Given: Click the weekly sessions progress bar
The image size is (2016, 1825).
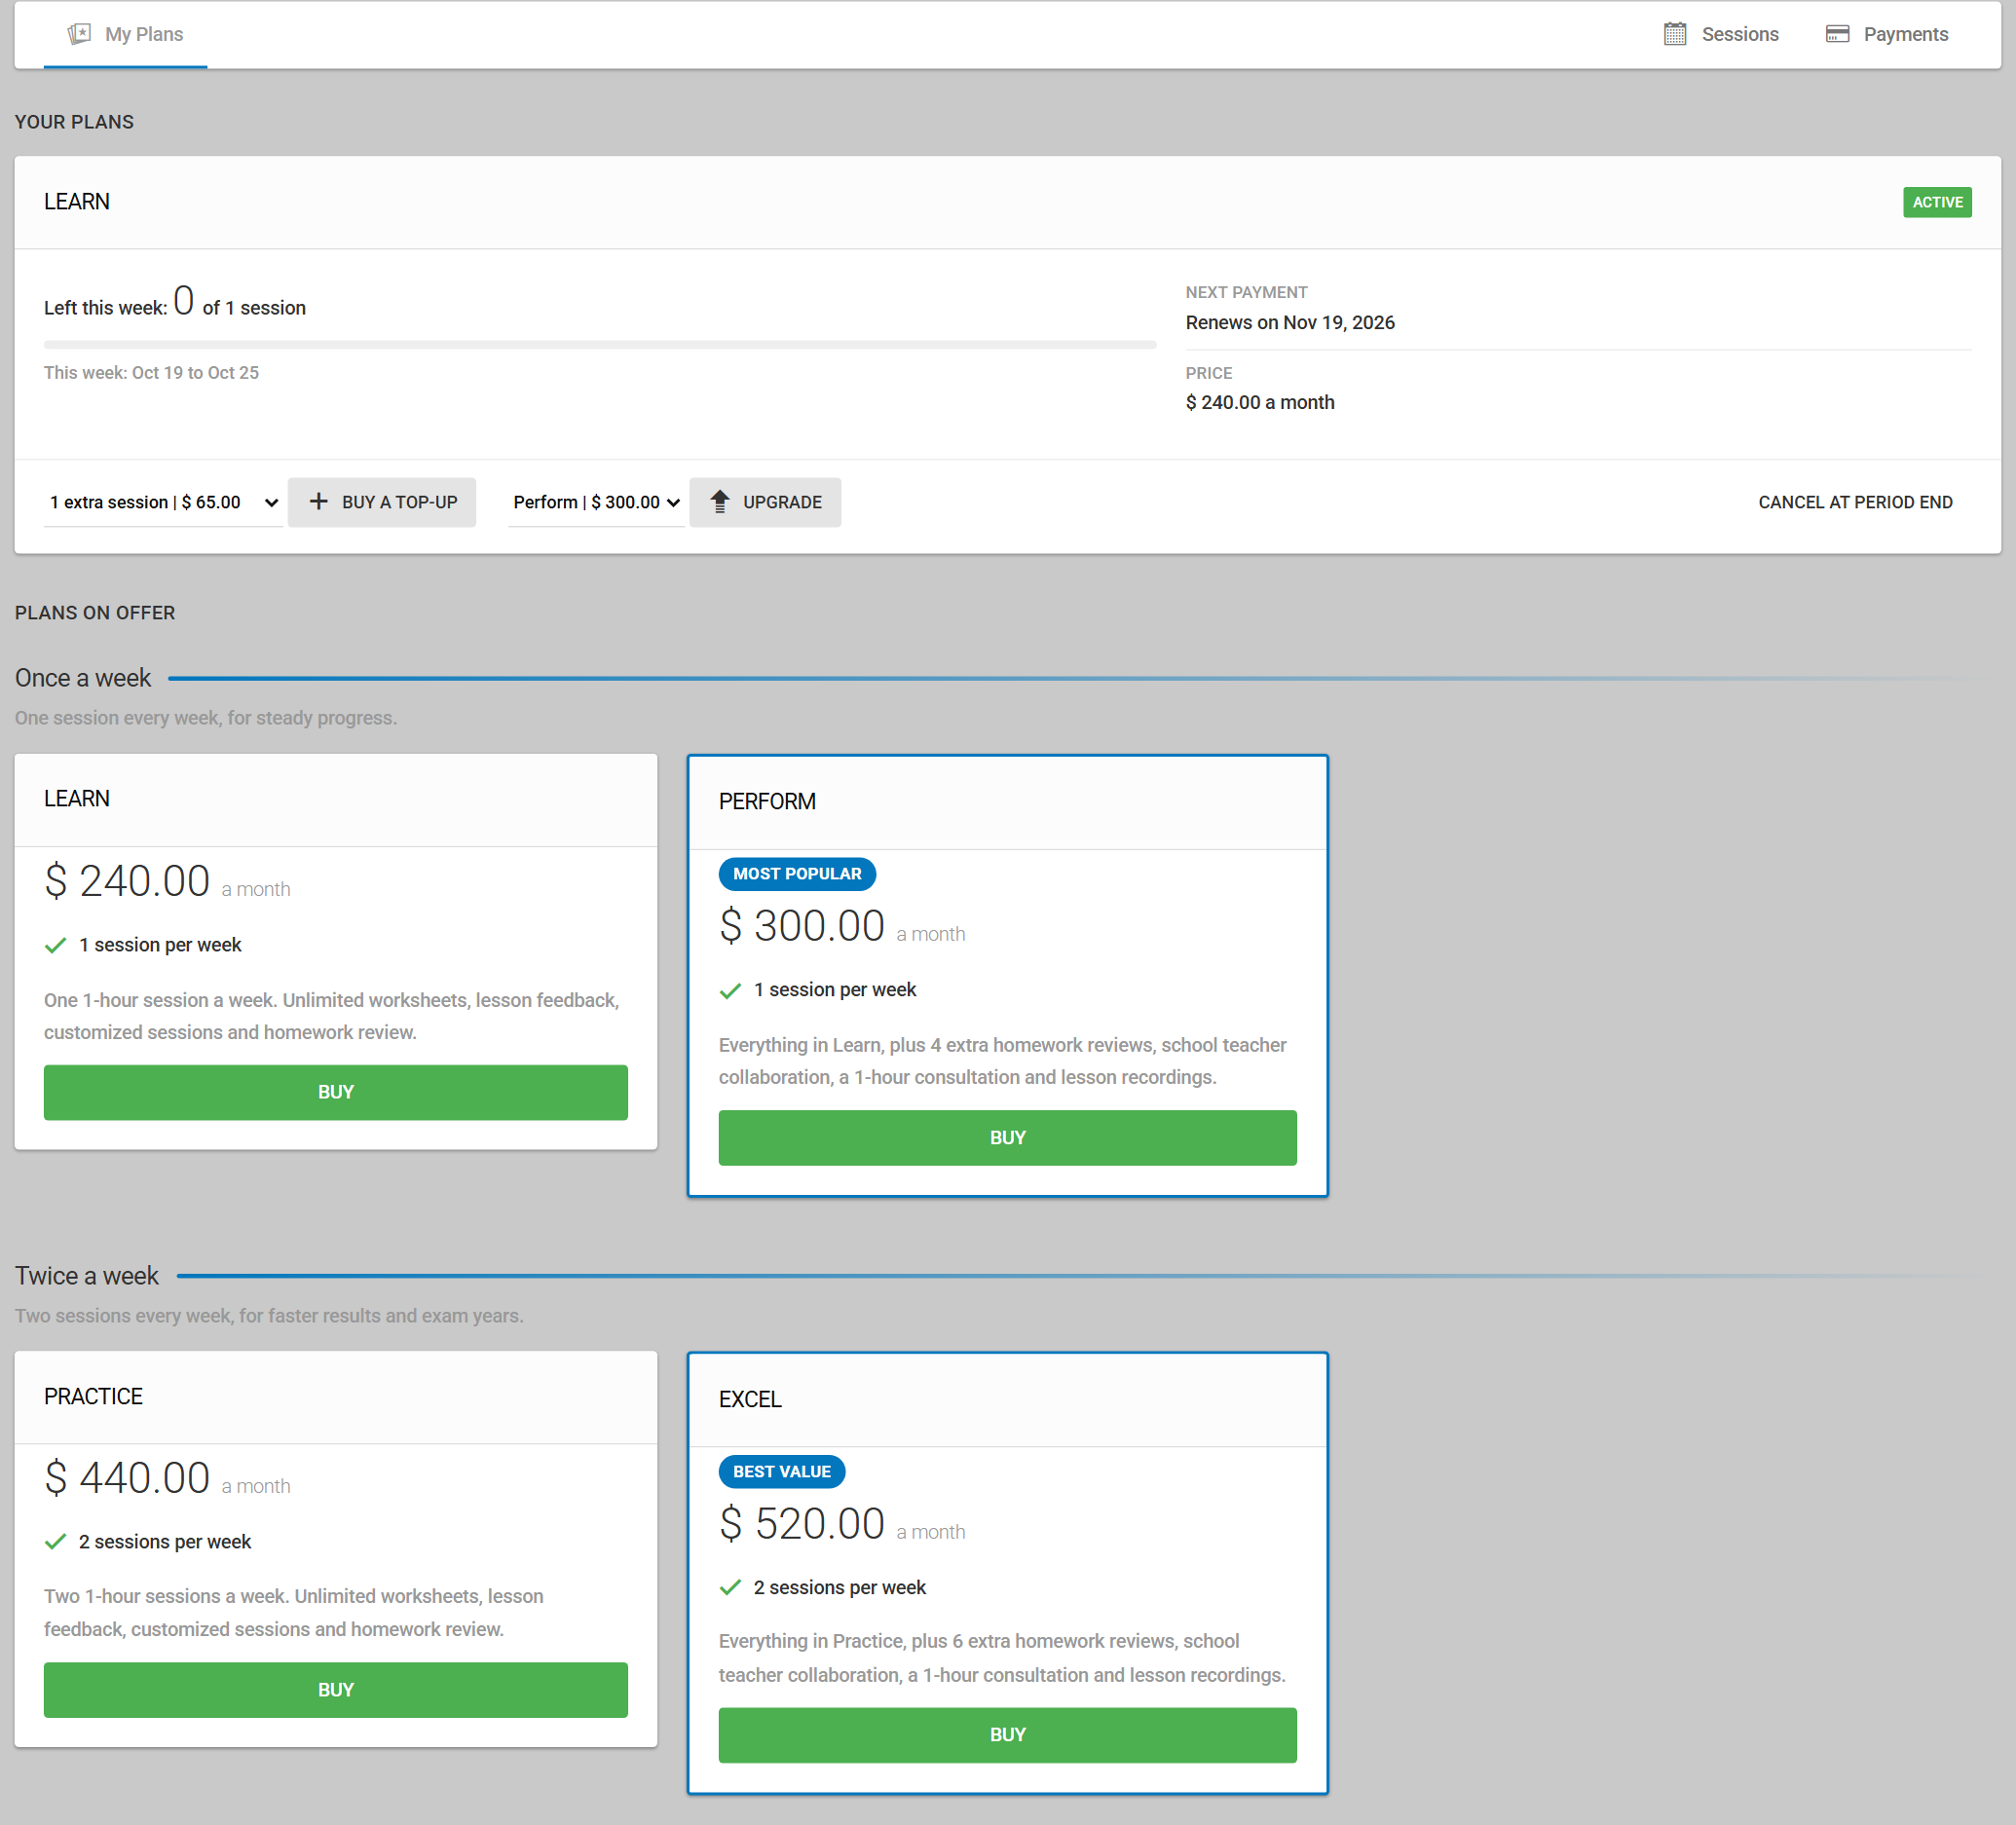Looking at the screenshot, I should (x=600, y=344).
